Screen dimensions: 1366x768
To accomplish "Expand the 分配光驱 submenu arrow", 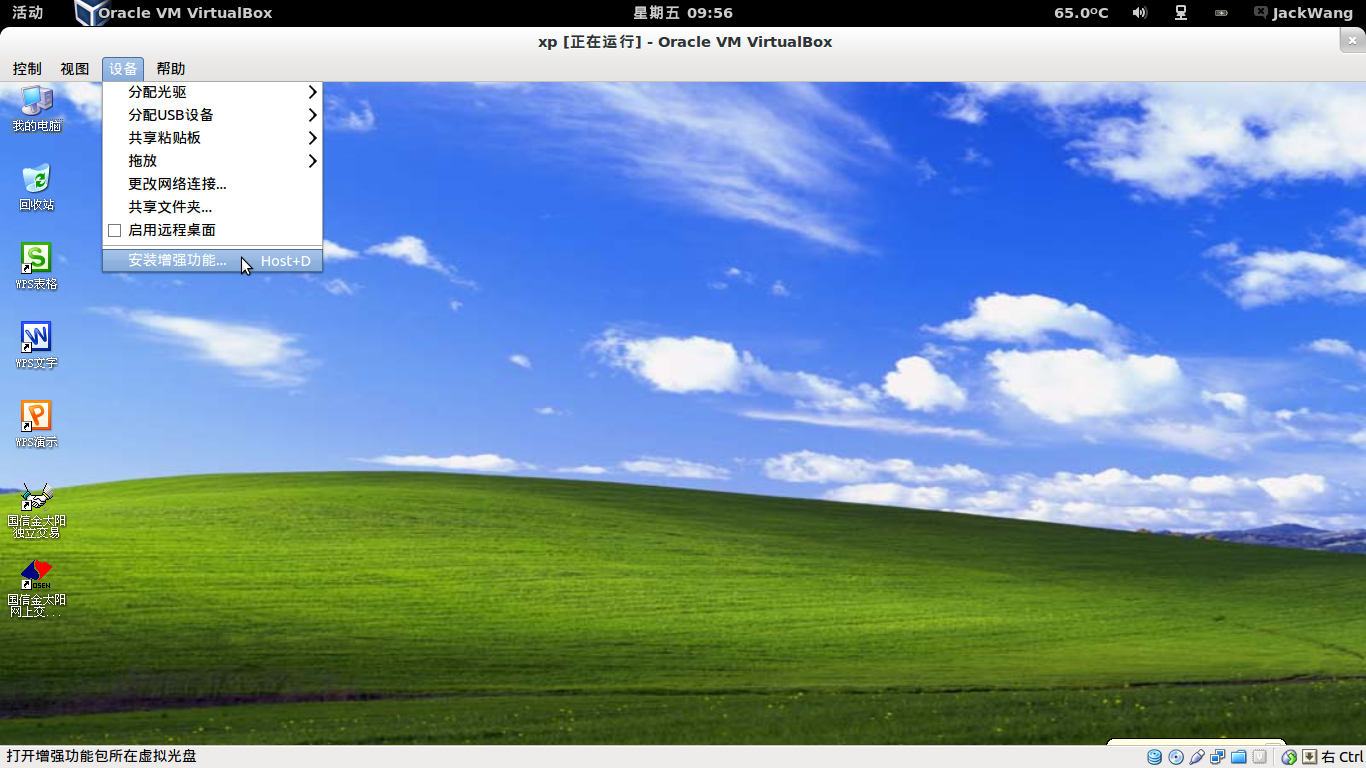I will pyautogui.click(x=312, y=92).
